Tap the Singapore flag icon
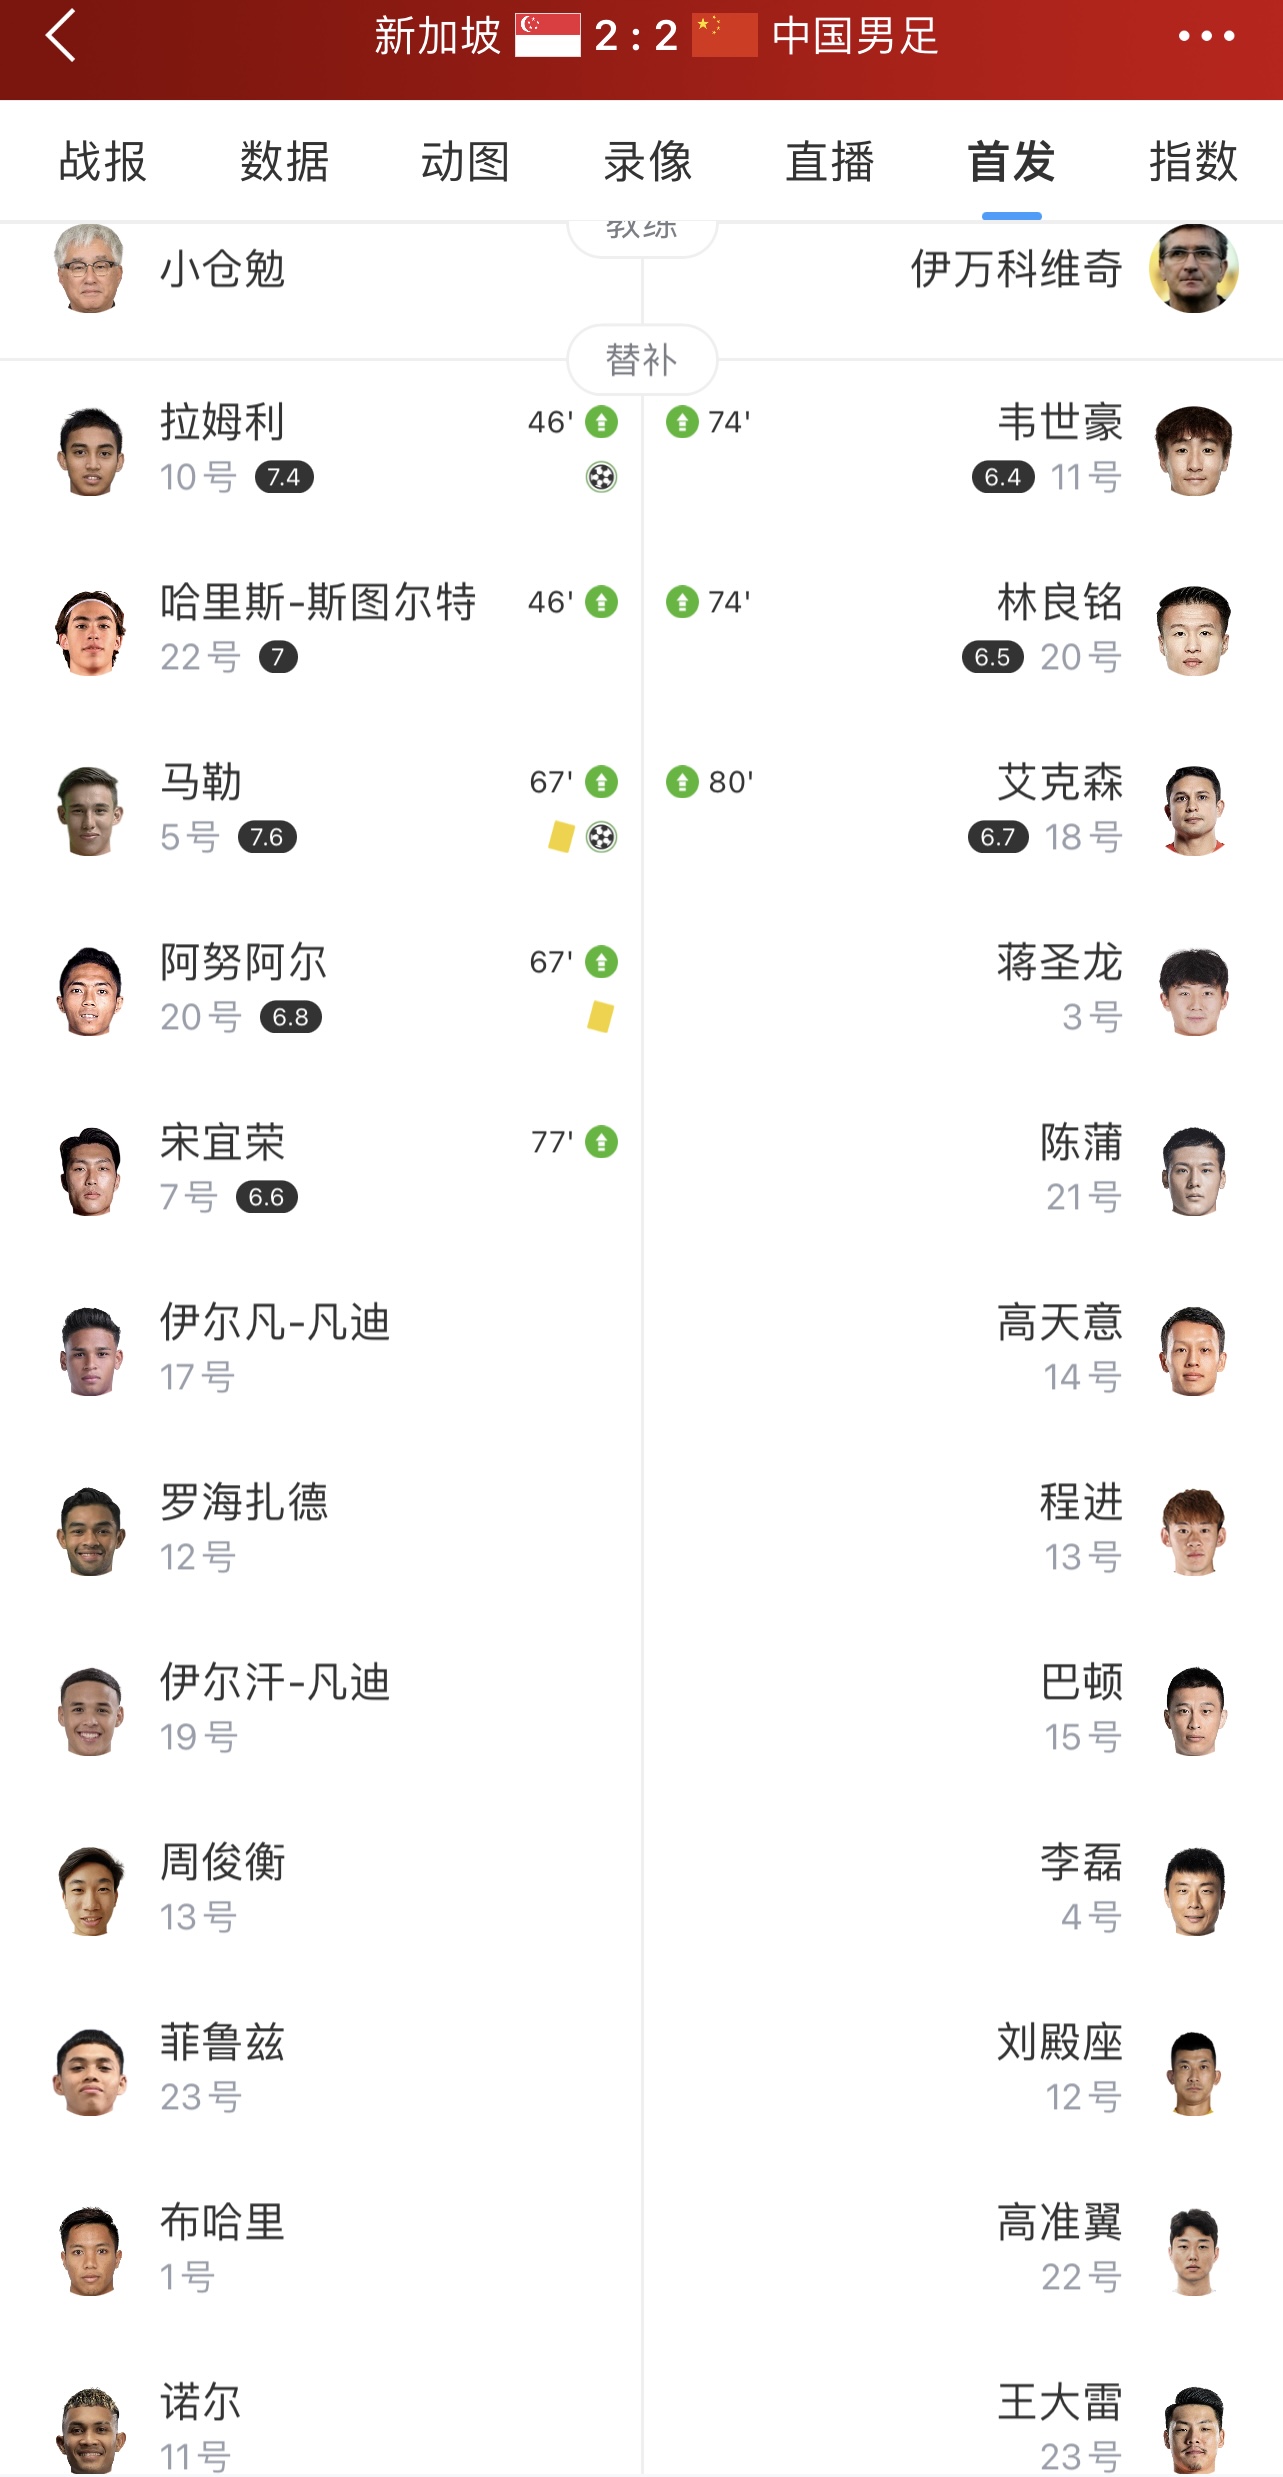 coord(548,36)
